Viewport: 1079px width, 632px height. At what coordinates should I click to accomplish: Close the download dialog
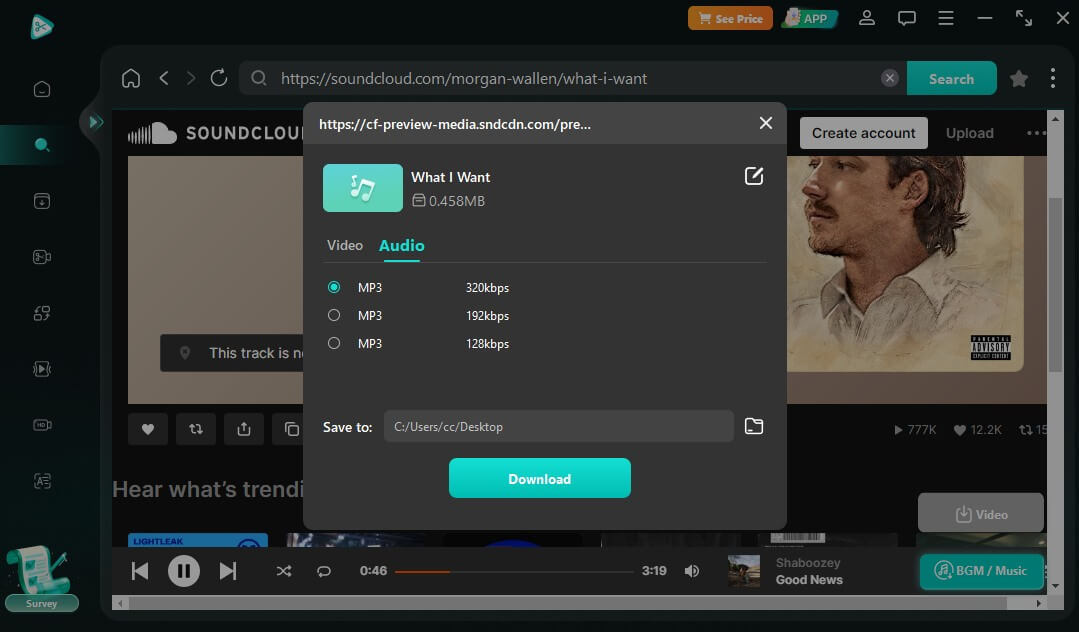click(765, 123)
